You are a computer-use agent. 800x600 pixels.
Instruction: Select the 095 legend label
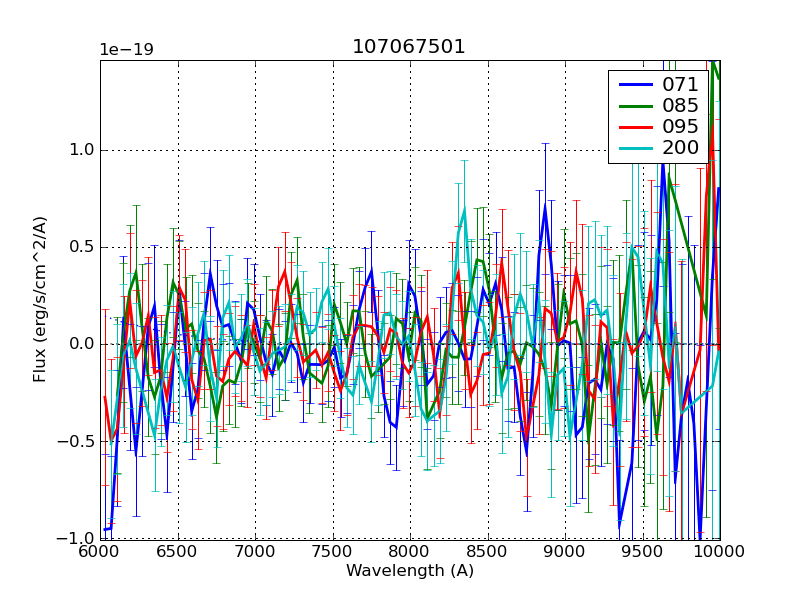point(681,126)
